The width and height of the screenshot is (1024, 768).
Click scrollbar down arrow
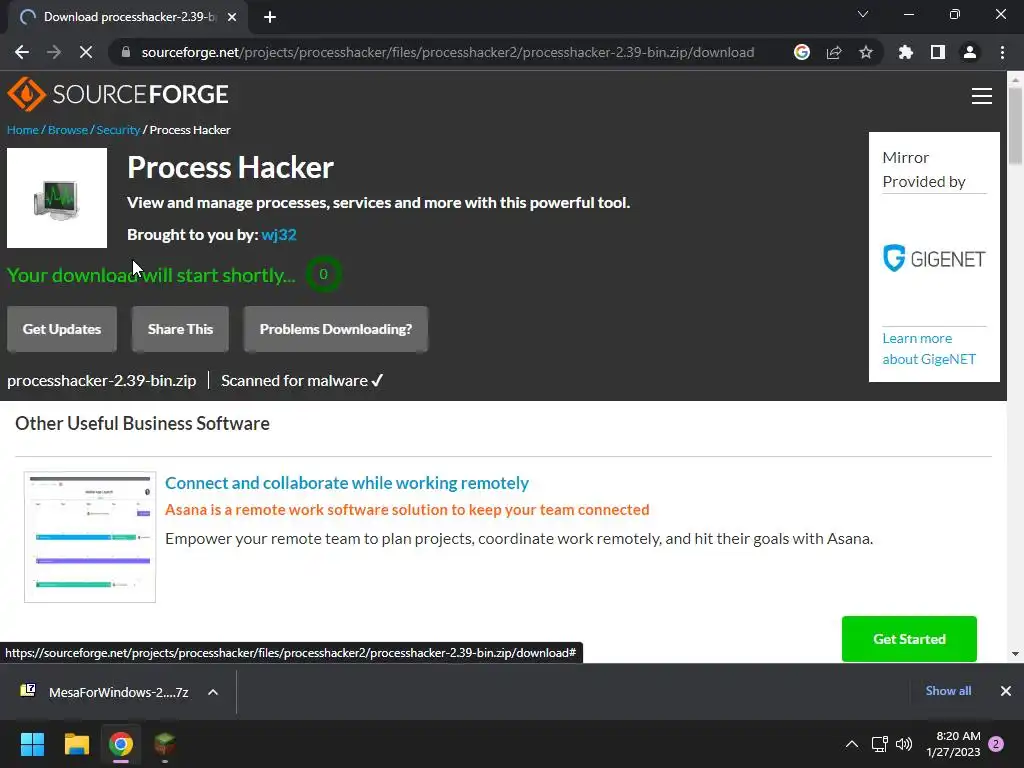click(1015, 653)
